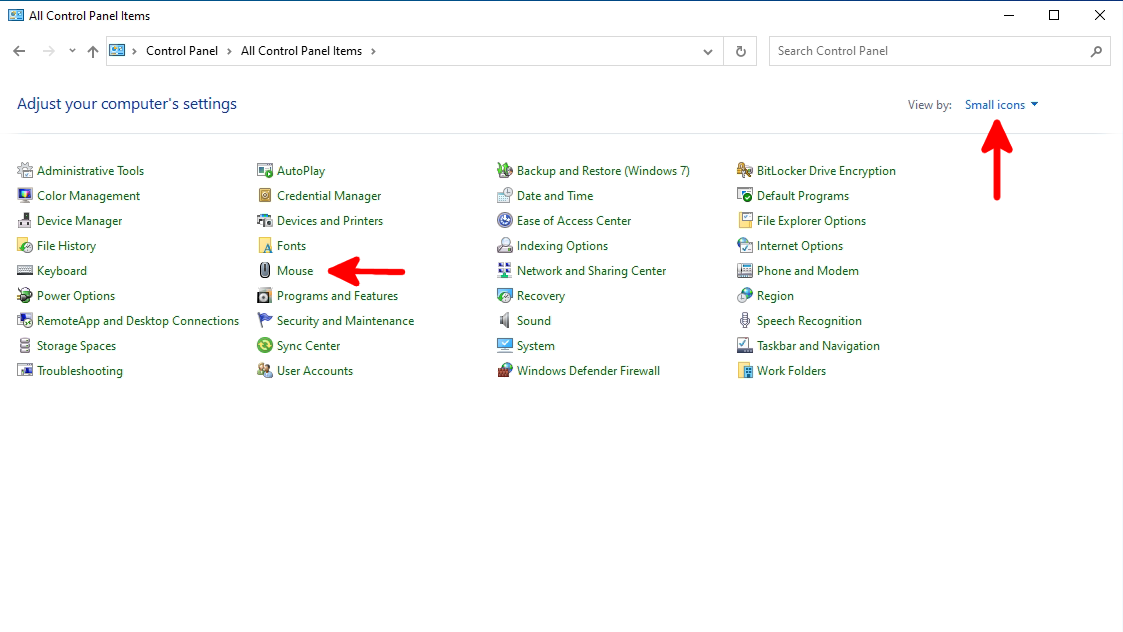
Task: Open the Keyboard icon
Action: pyautogui.click(x=25, y=270)
